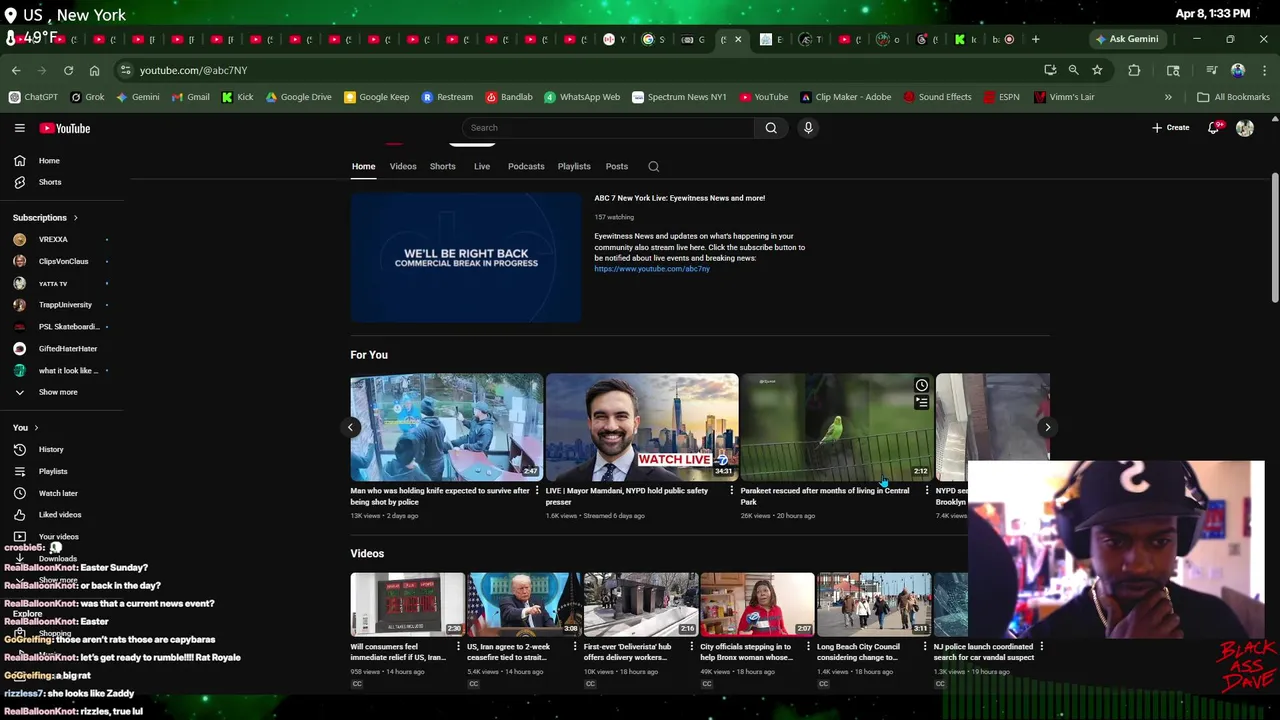Open Liked videos in sidebar
This screenshot has height=720, width=1280.
coord(62,514)
